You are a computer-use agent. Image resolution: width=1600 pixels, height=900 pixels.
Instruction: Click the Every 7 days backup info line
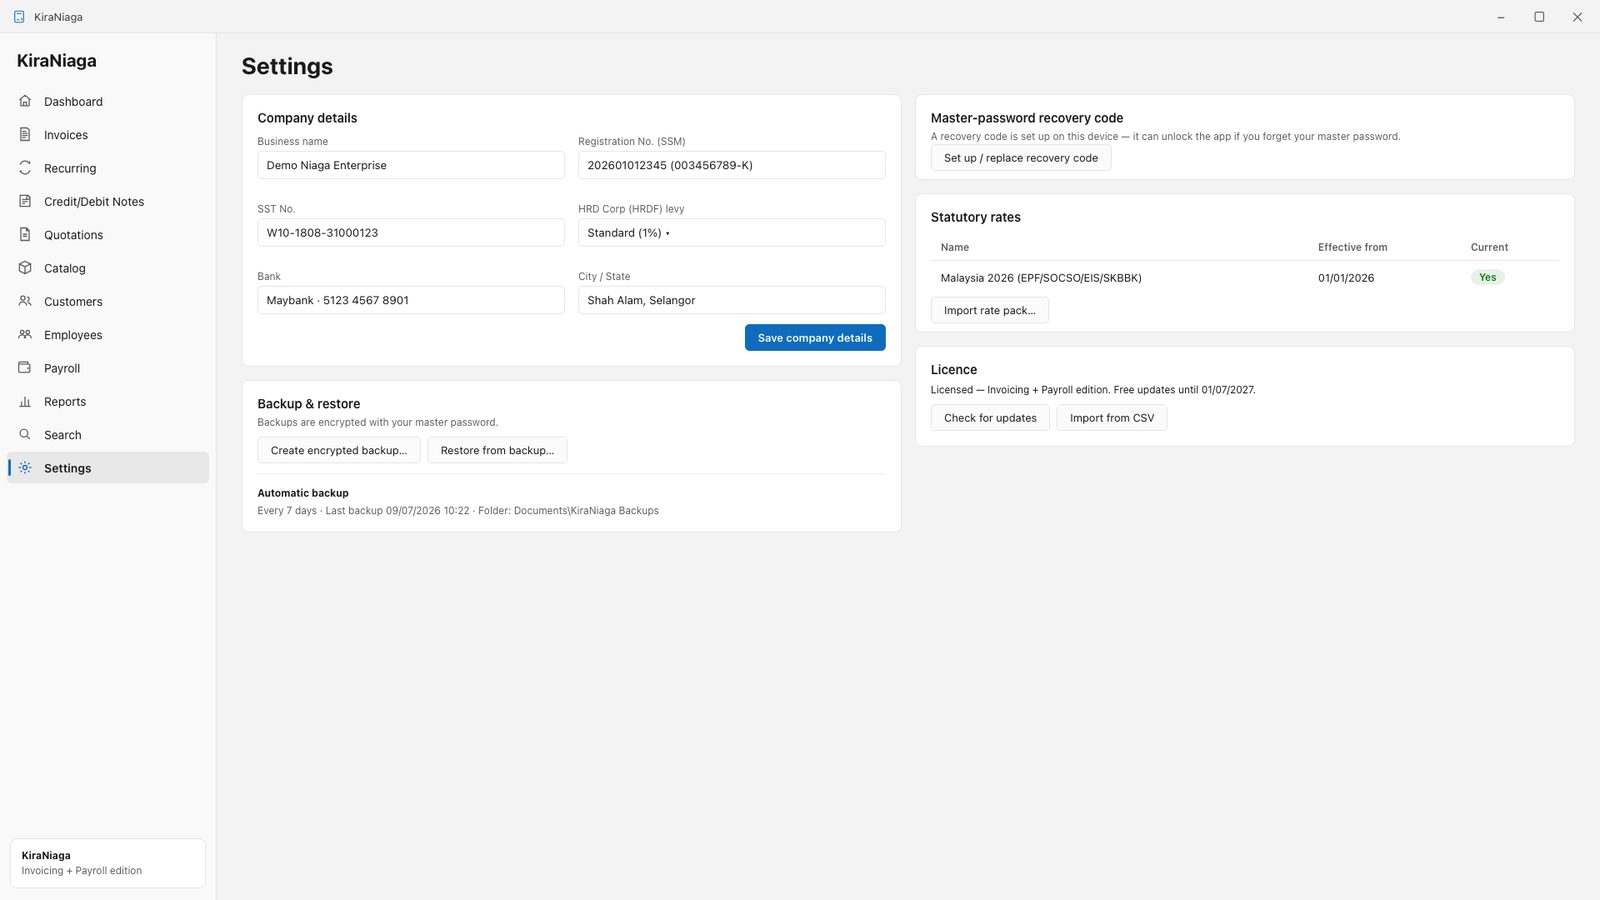(458, 511)
